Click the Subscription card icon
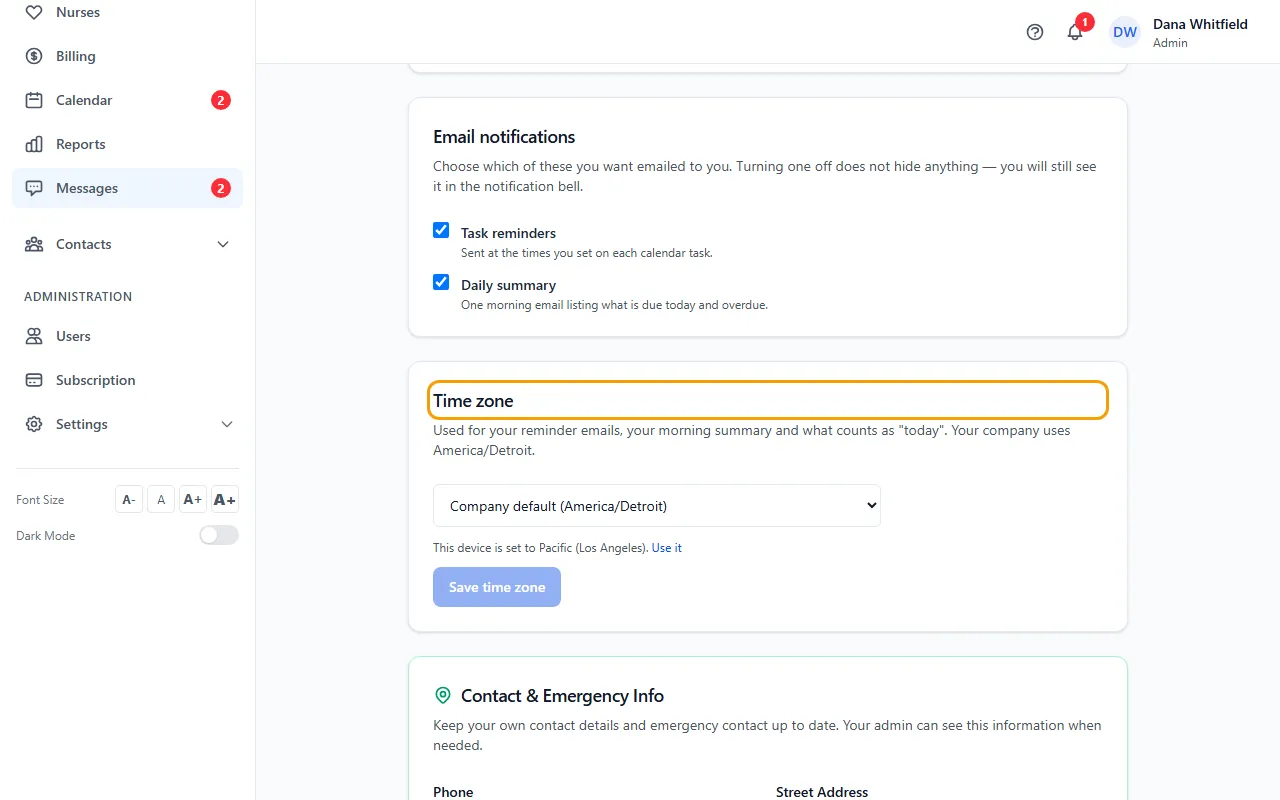This screenshot has width=1280, height=800. tap(34, 380)
